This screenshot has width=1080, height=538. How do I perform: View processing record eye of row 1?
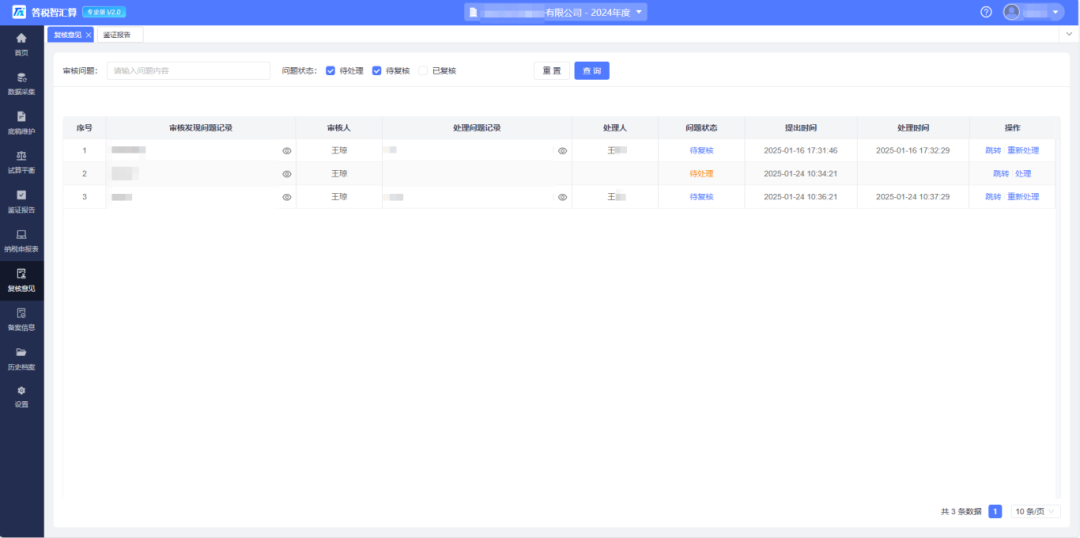563,150
